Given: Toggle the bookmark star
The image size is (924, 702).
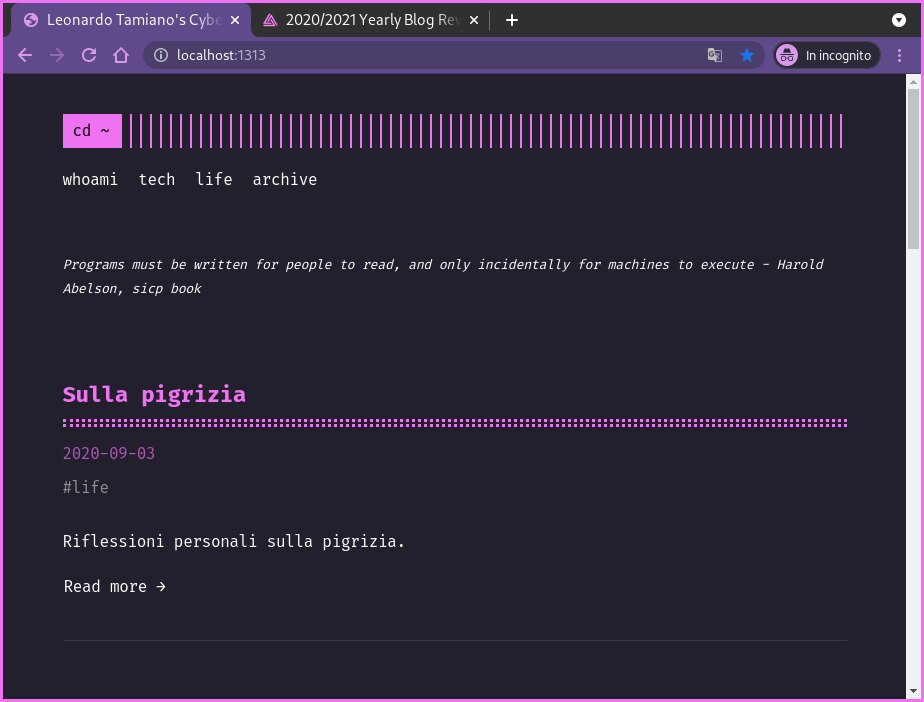Looking at the screenshot, I should pyautogui.click(x=747, y=55).
